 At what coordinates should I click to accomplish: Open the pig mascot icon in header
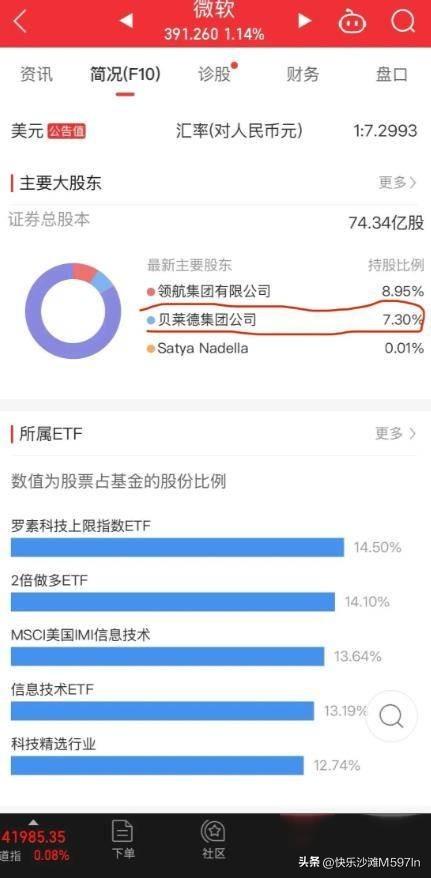[352, 22]
